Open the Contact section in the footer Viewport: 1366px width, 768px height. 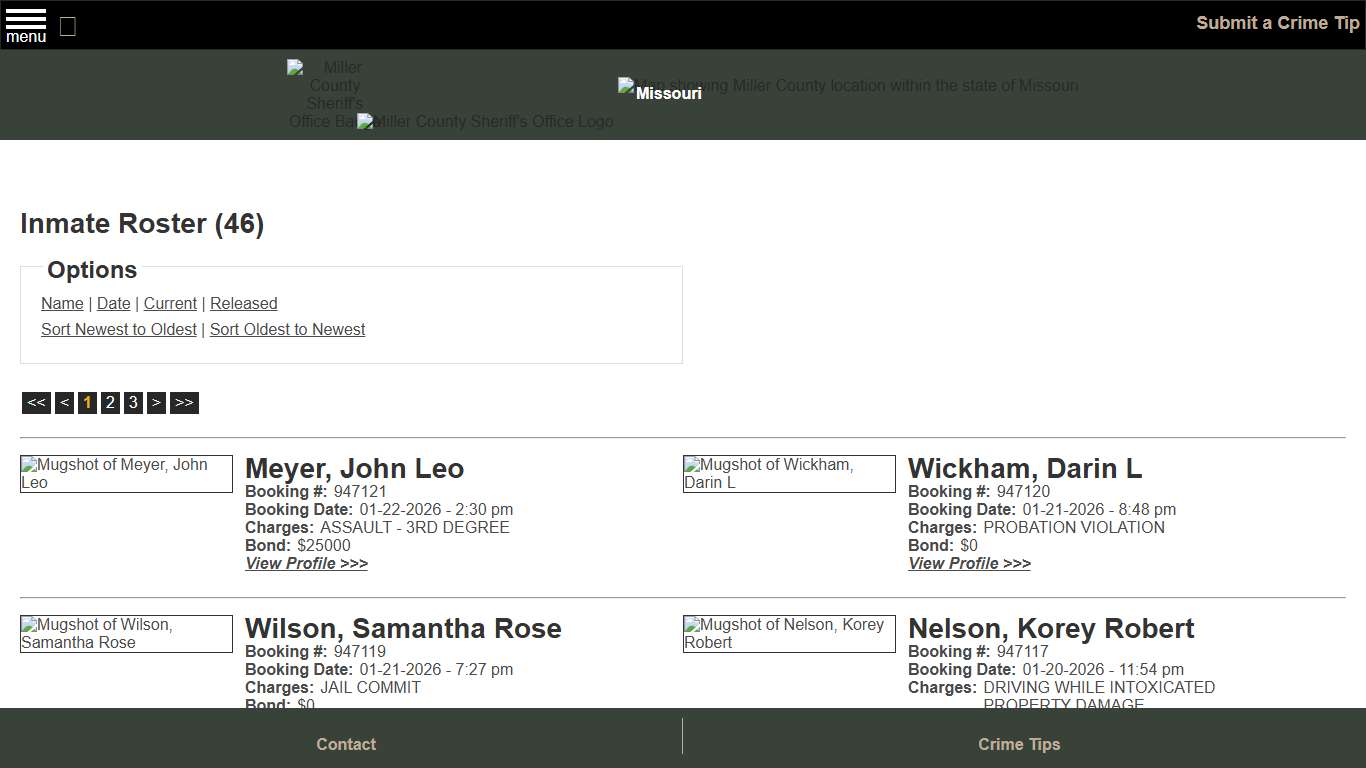tap(346, 744)
